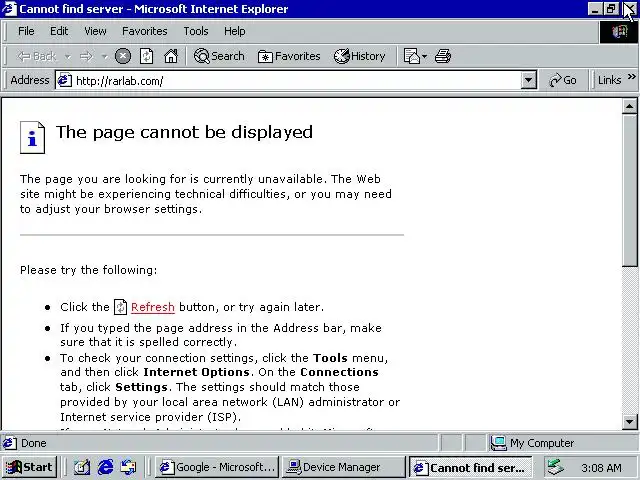640x480 pixels.
Task: Open the Tools menu
Action: [196, 31]
